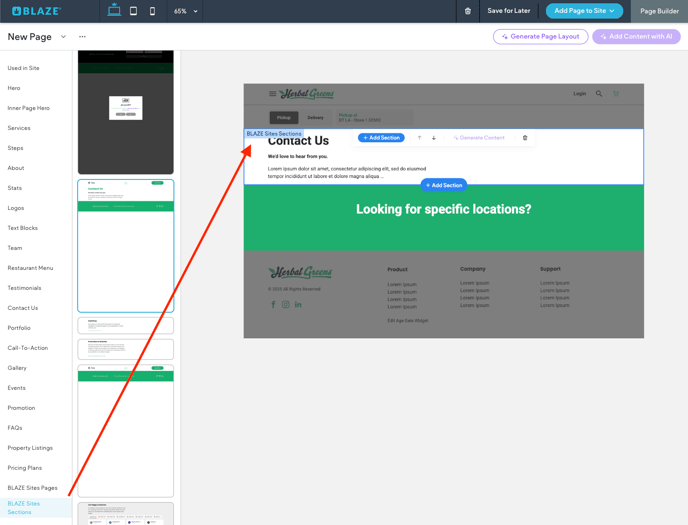Viewport: 688px width, 525px height.
Task: Click Add Section button below Contact section
Action: click(x=443, y=185)
